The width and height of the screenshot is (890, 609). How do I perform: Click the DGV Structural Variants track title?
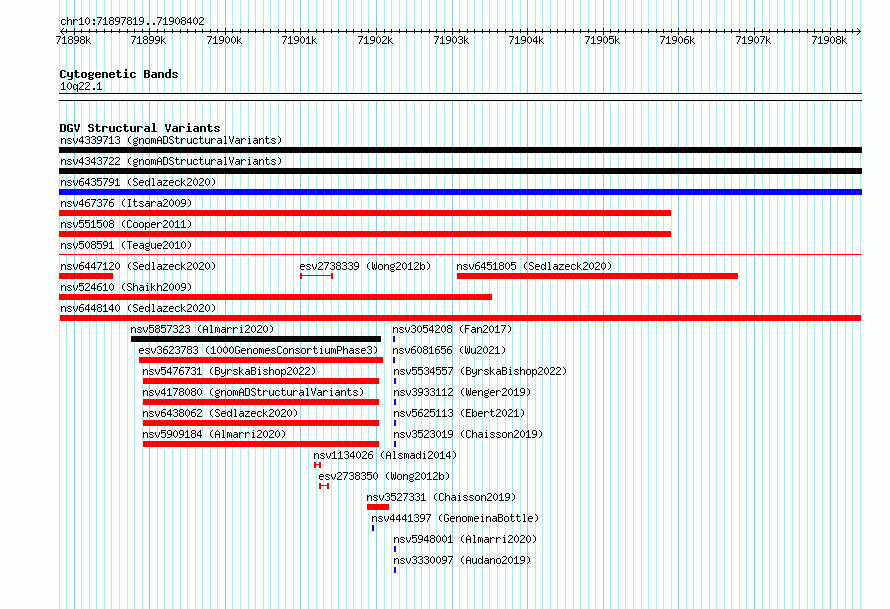140,128
